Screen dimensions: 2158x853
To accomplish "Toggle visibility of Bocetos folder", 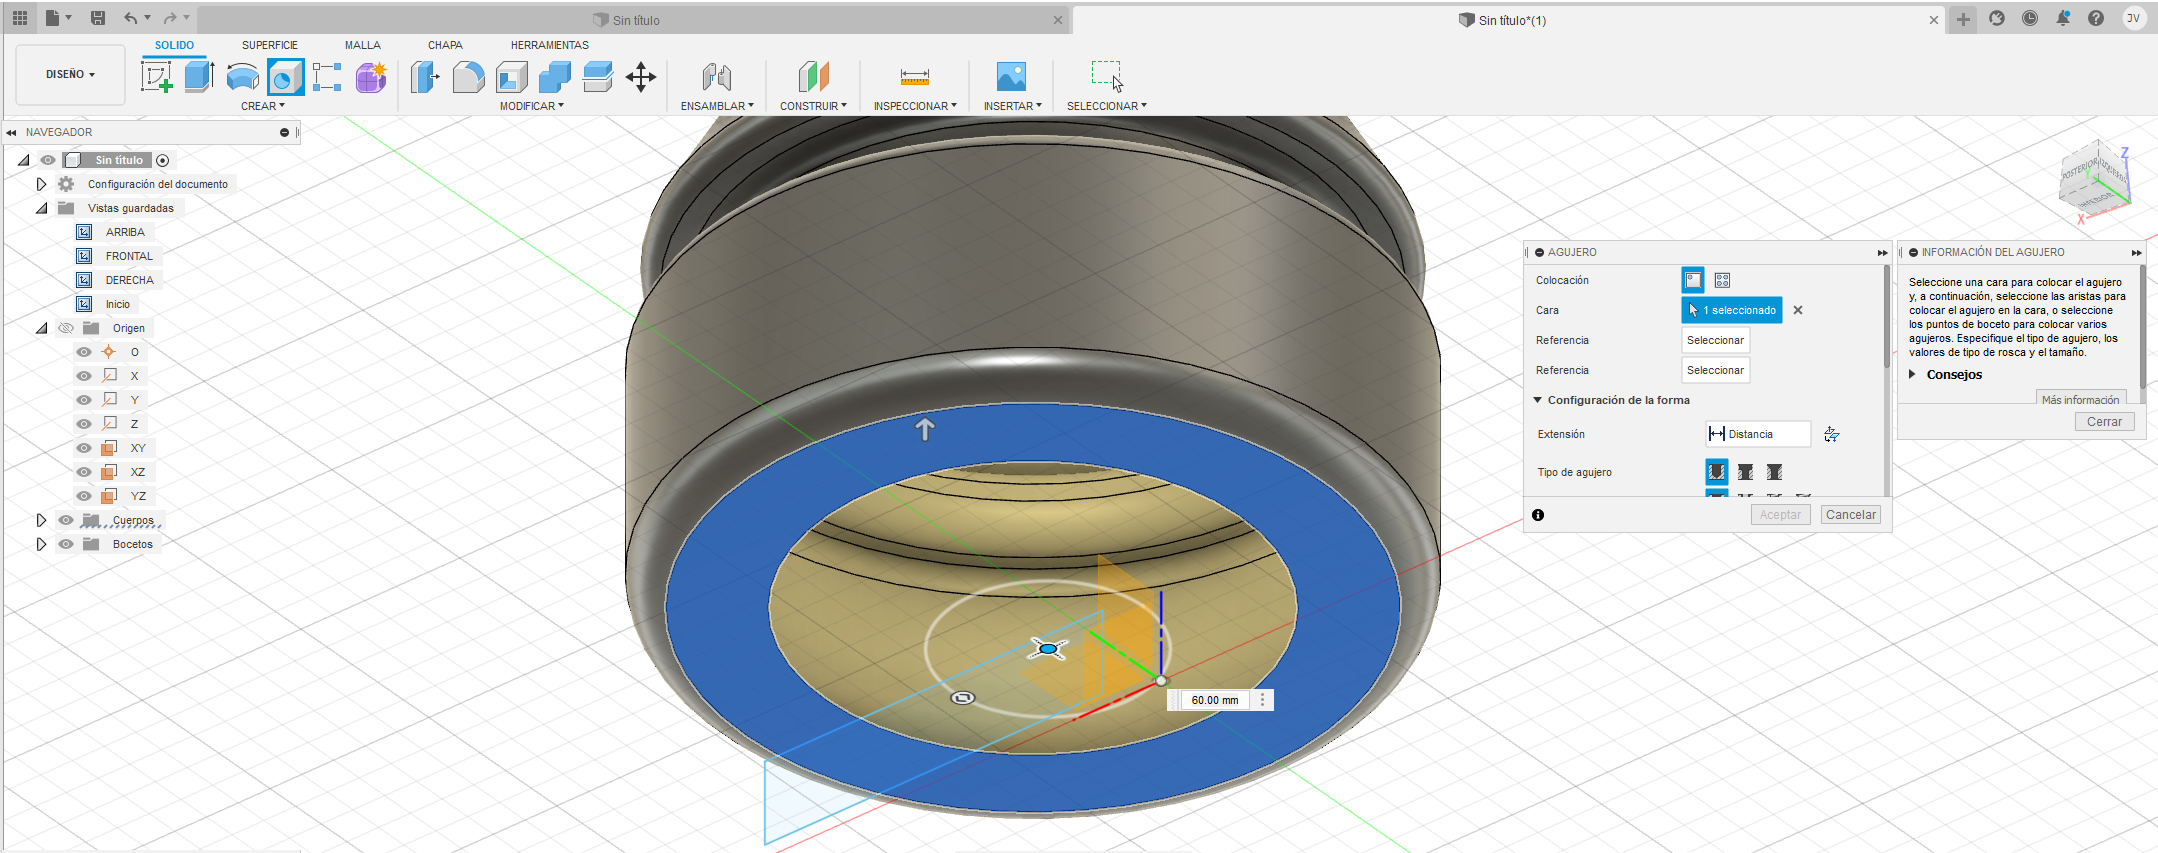I will (x=66, y=544).
